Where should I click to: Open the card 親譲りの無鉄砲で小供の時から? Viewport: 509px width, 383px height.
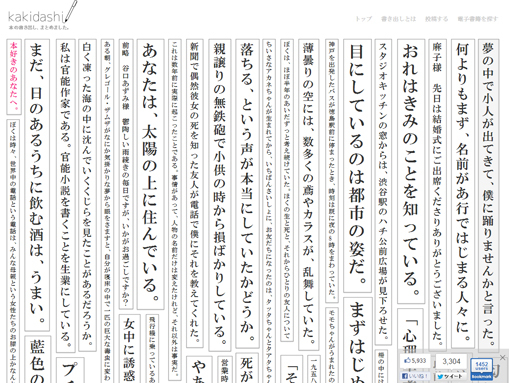click(219, 195)
